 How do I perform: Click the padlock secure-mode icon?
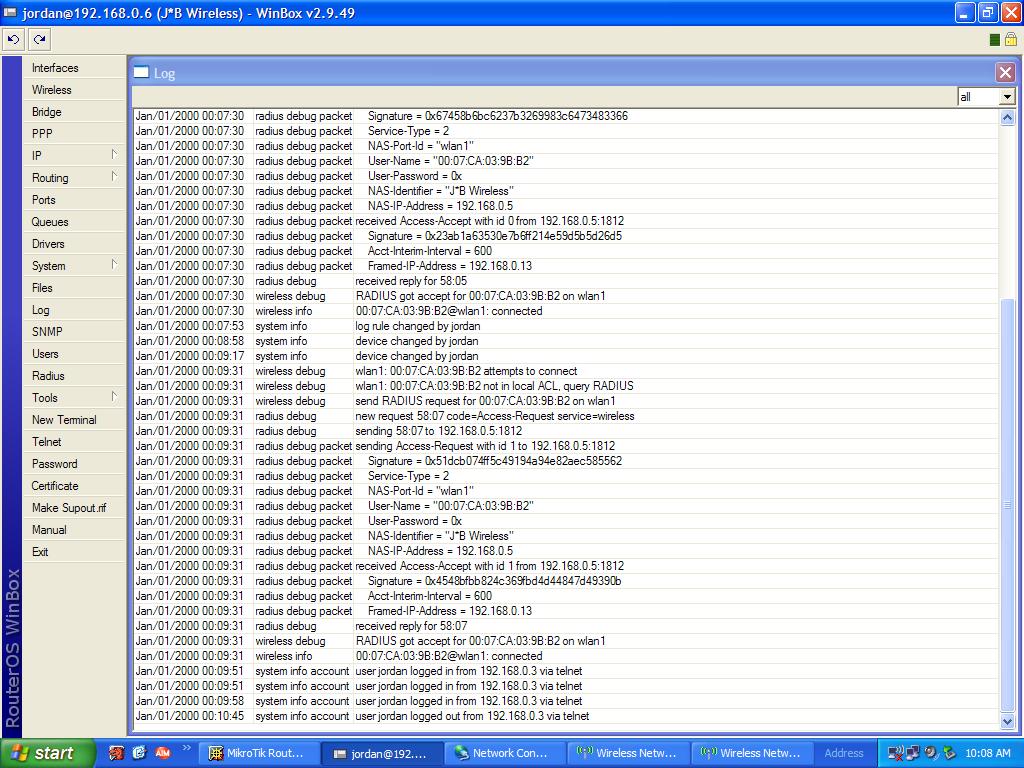1010,40
